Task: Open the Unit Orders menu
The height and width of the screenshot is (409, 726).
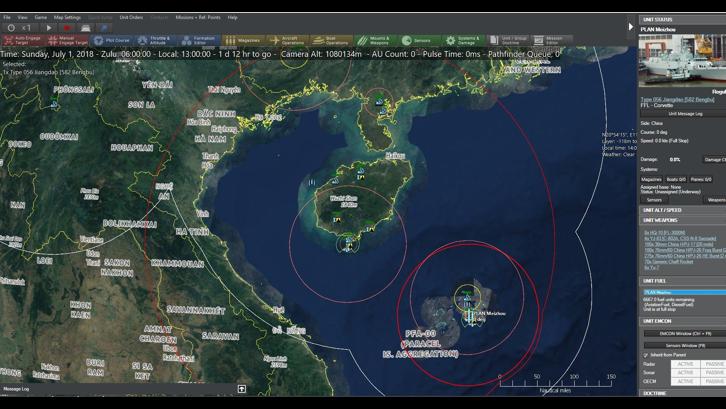Action: pyautogui.click(x=131, y=18)
